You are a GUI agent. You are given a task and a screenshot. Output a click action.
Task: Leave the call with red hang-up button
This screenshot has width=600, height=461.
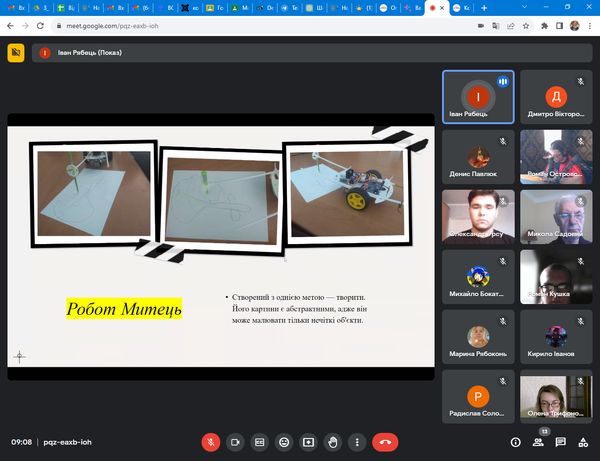(x=385, y=441)
